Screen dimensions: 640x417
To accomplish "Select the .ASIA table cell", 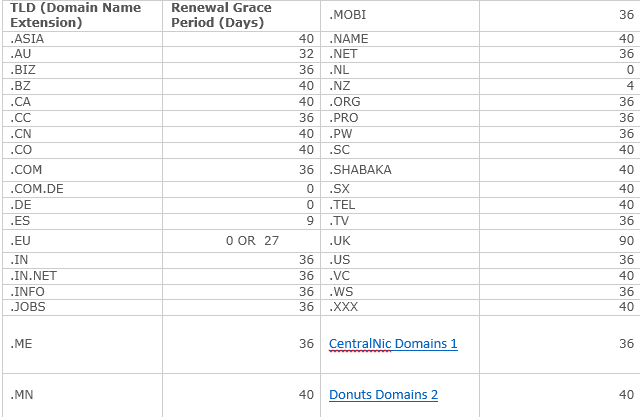I will (82, 39).
